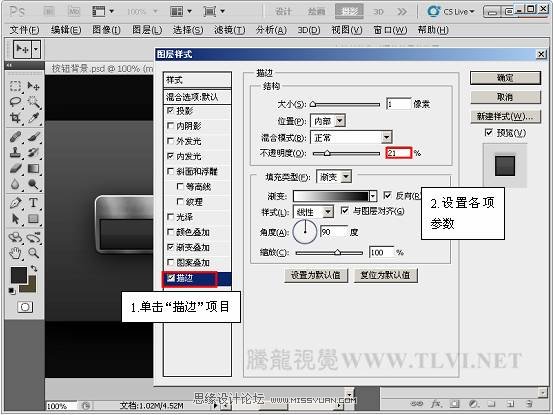This screenshot has width=553, height=415.
Task: Open gradient picker dropdown arrow
Action: tap(373, 196)
